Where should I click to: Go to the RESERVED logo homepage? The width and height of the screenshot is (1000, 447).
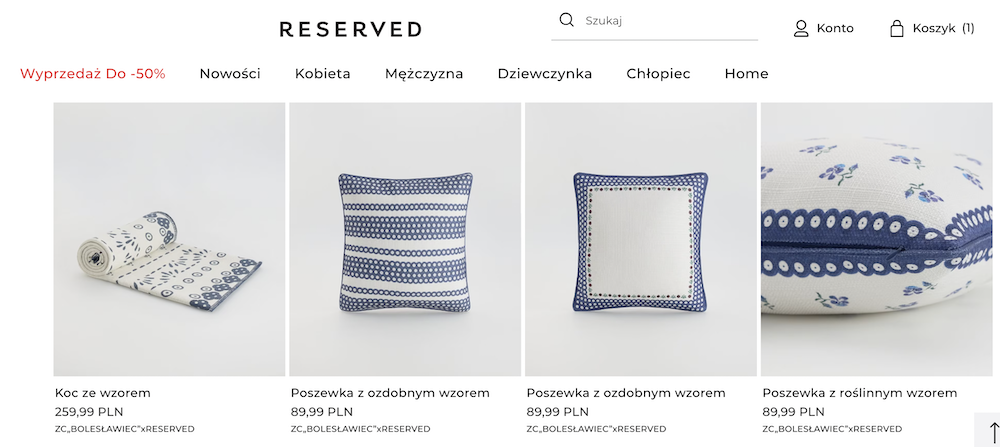tap(351, 29)
